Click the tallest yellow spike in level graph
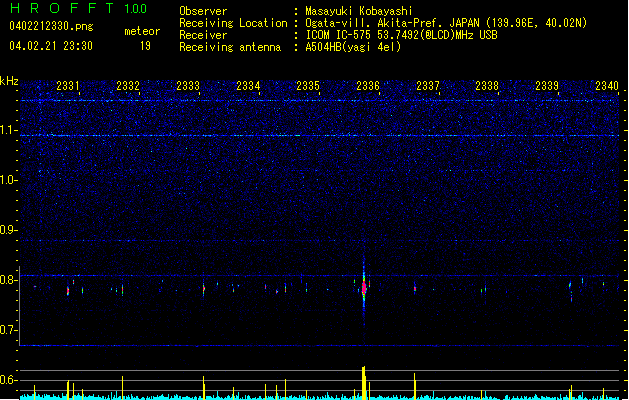629x400 pixels. pyautogui.click(x=363, y=382)
